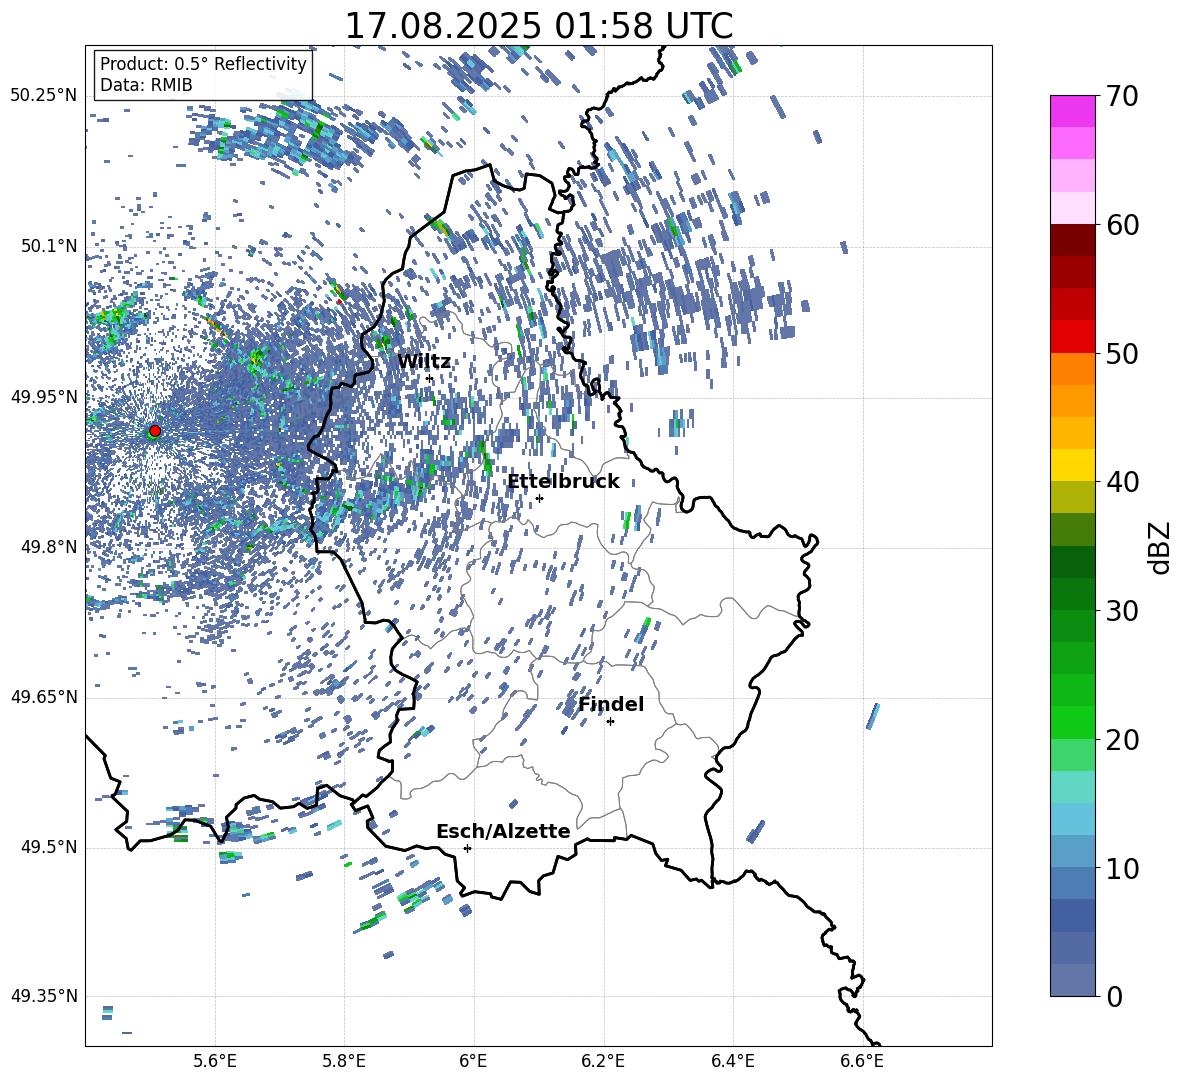Pick the dark maroon swatch below 60

[x=1072, y=240]
